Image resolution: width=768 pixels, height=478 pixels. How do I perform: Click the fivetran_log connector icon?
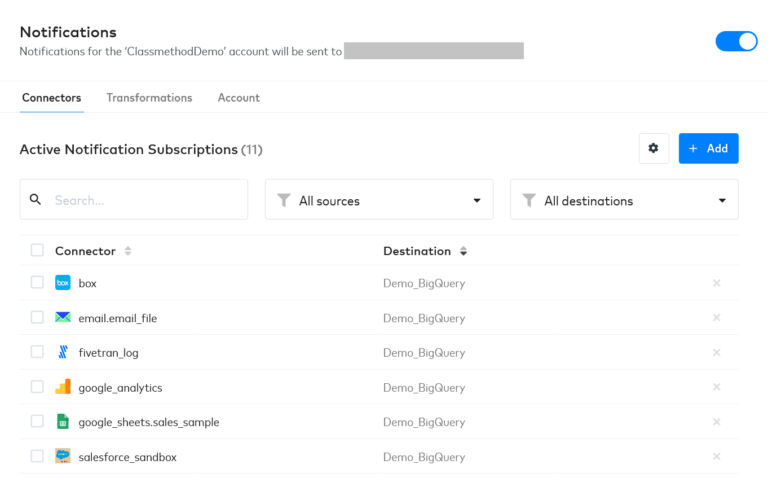[x=63, y=352]
